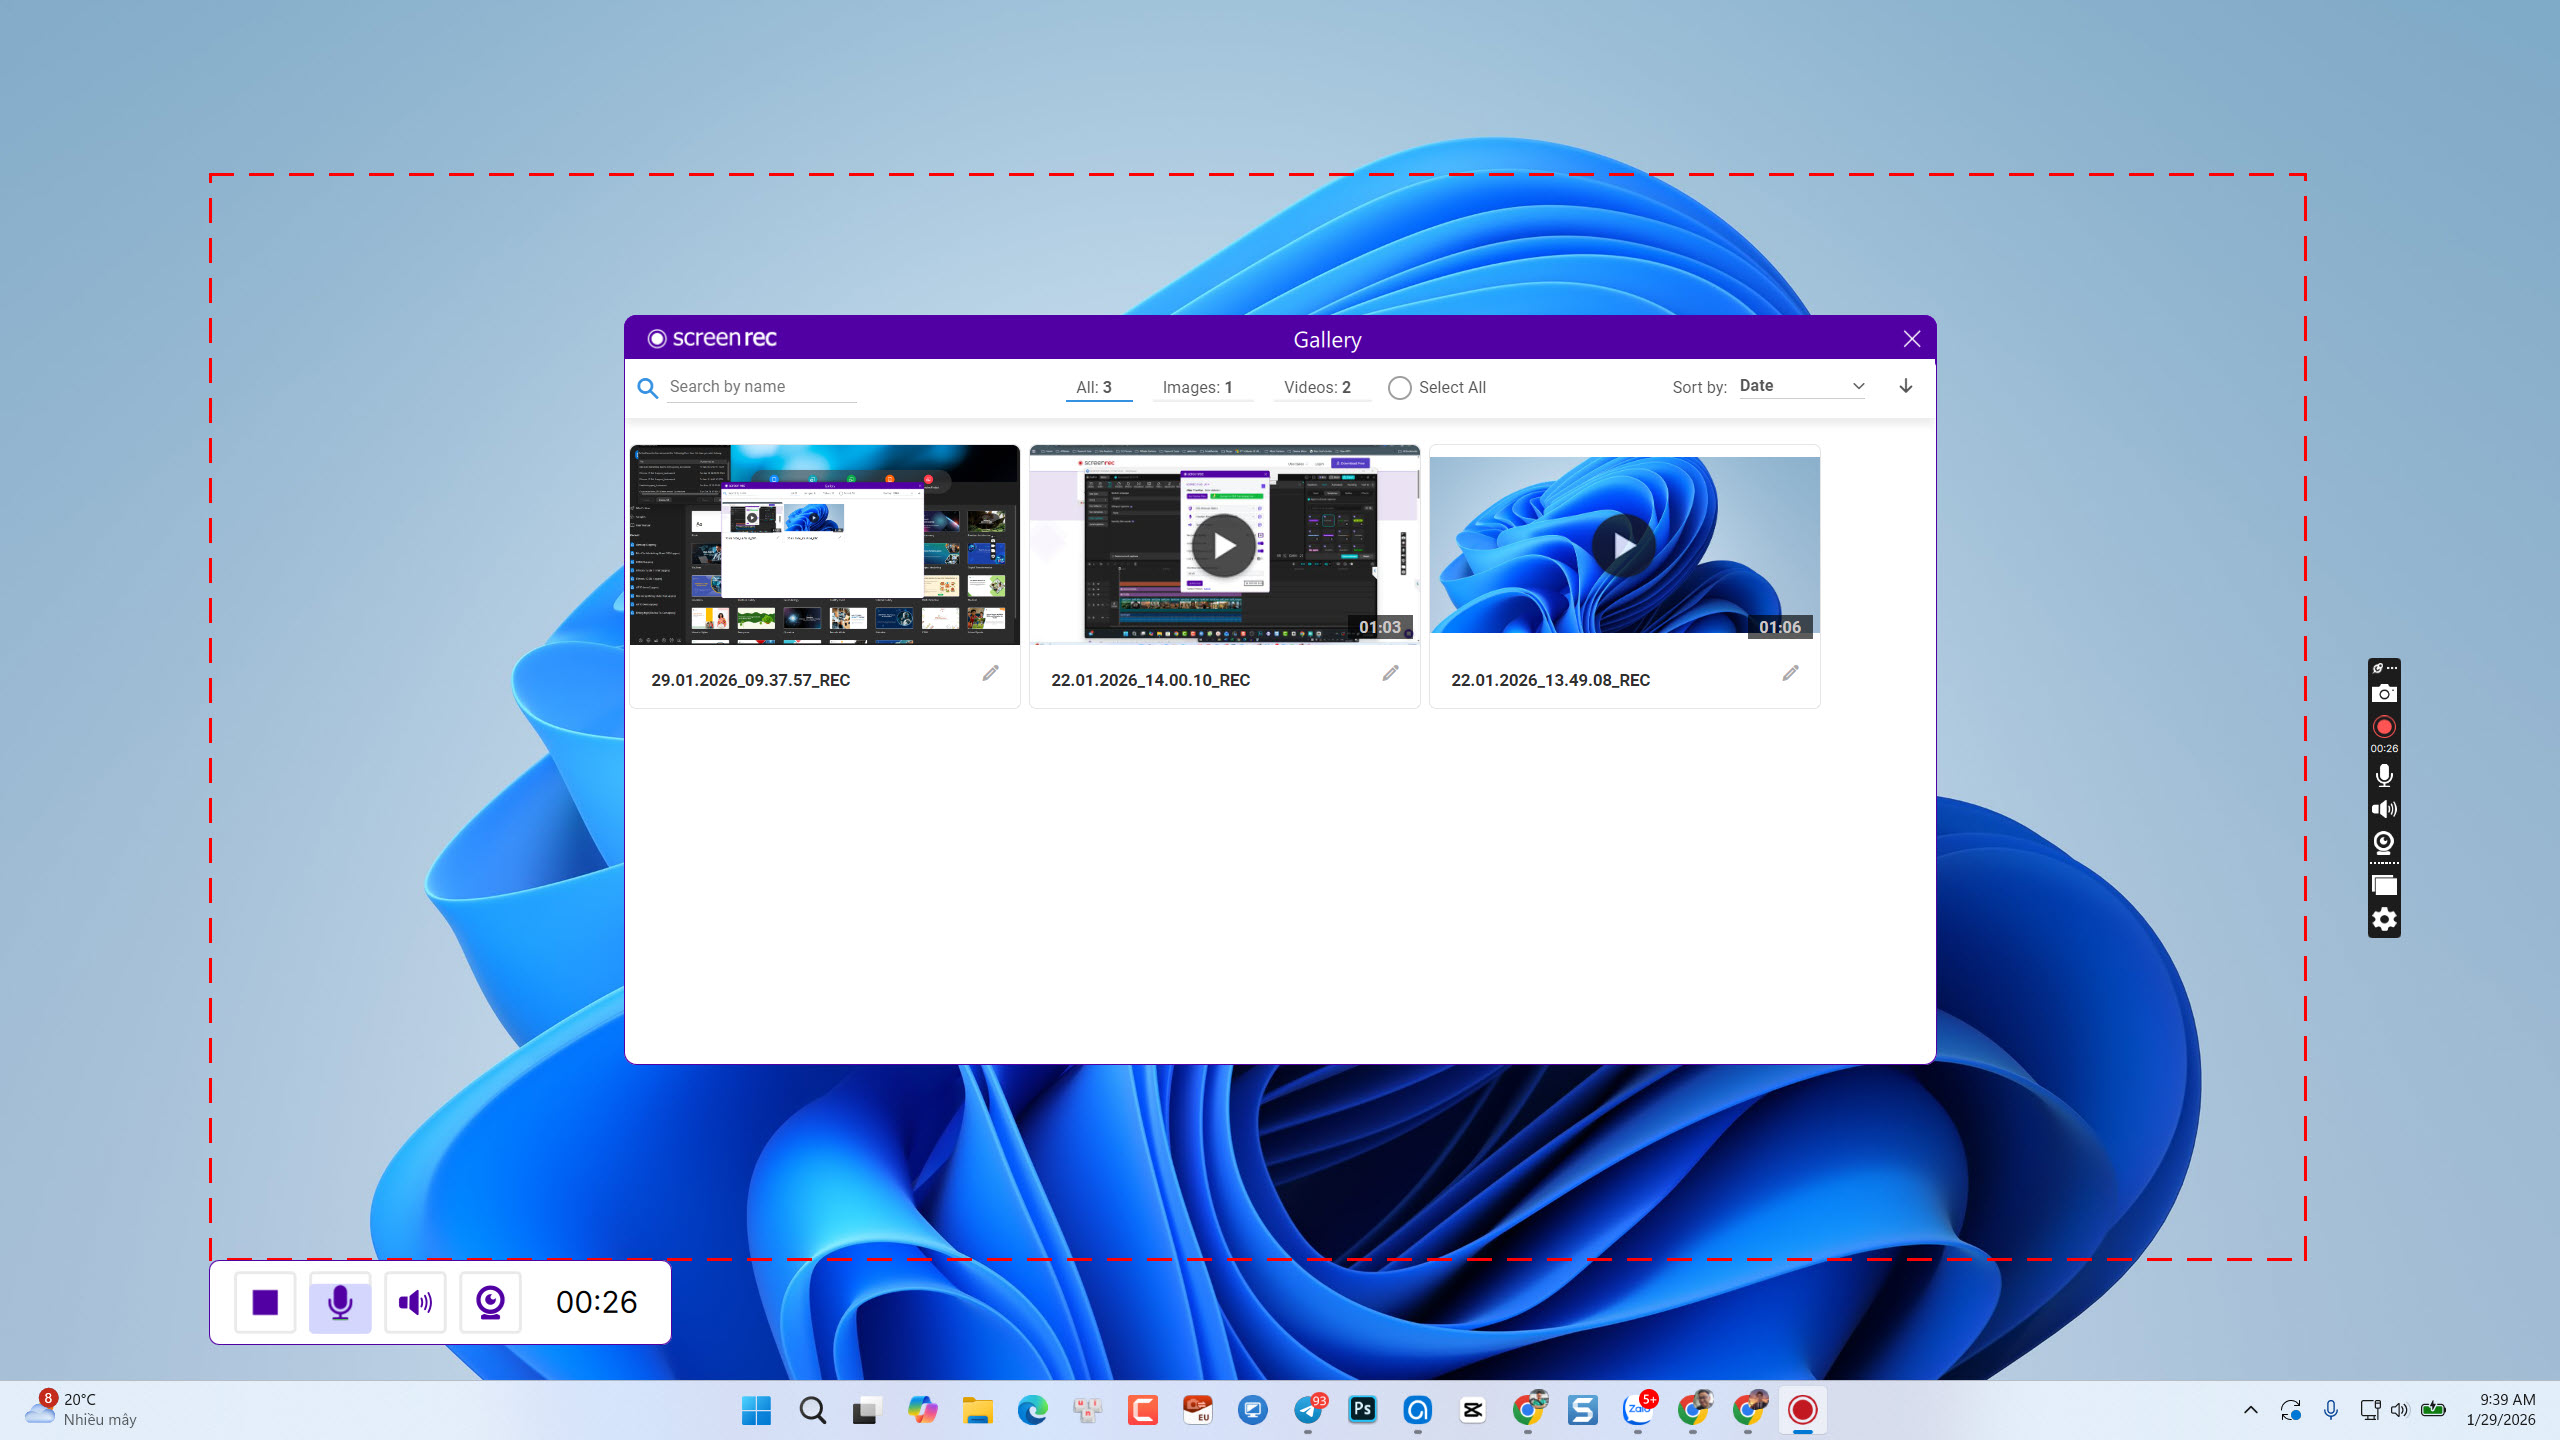Screen dimensions: 2560x1440
Task: Click the sidebar speaker icon
Action: click(x=2384, y=809)
